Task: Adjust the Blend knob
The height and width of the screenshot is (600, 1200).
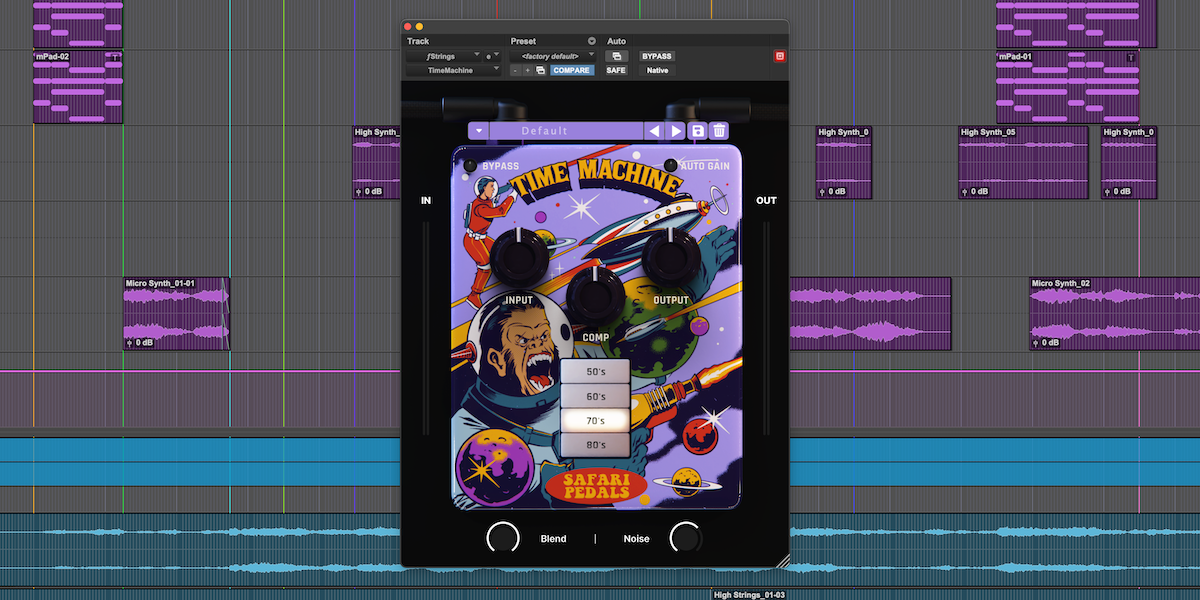Action: point(503,538)
